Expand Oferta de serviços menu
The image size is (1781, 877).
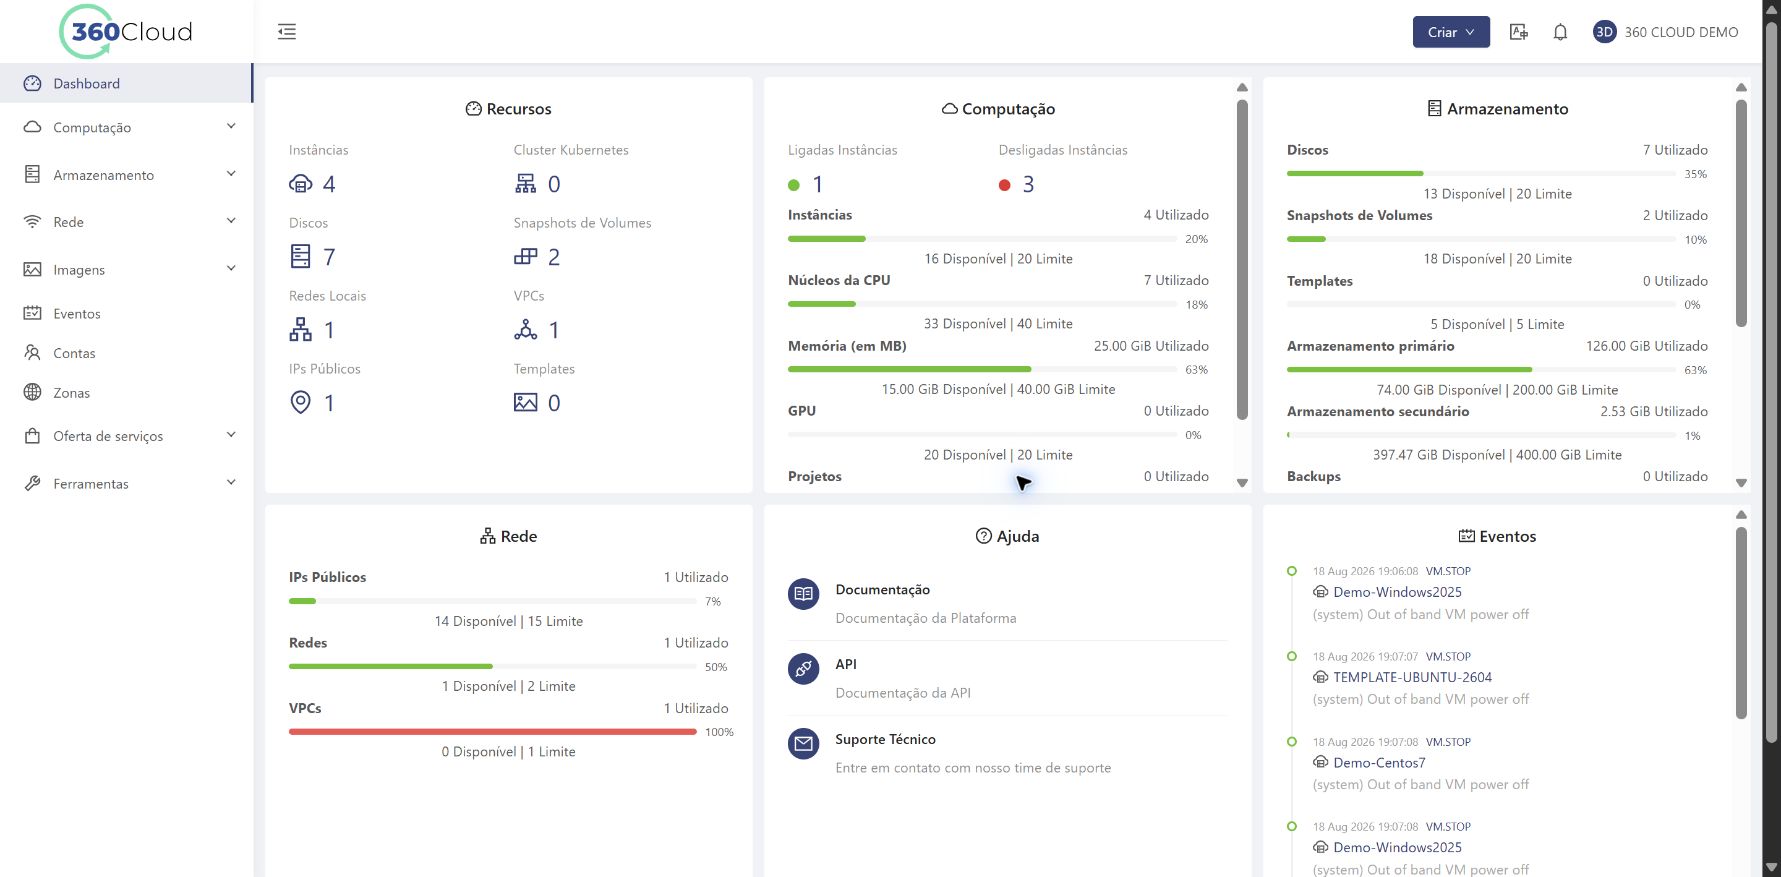click(x=127, y=436)
